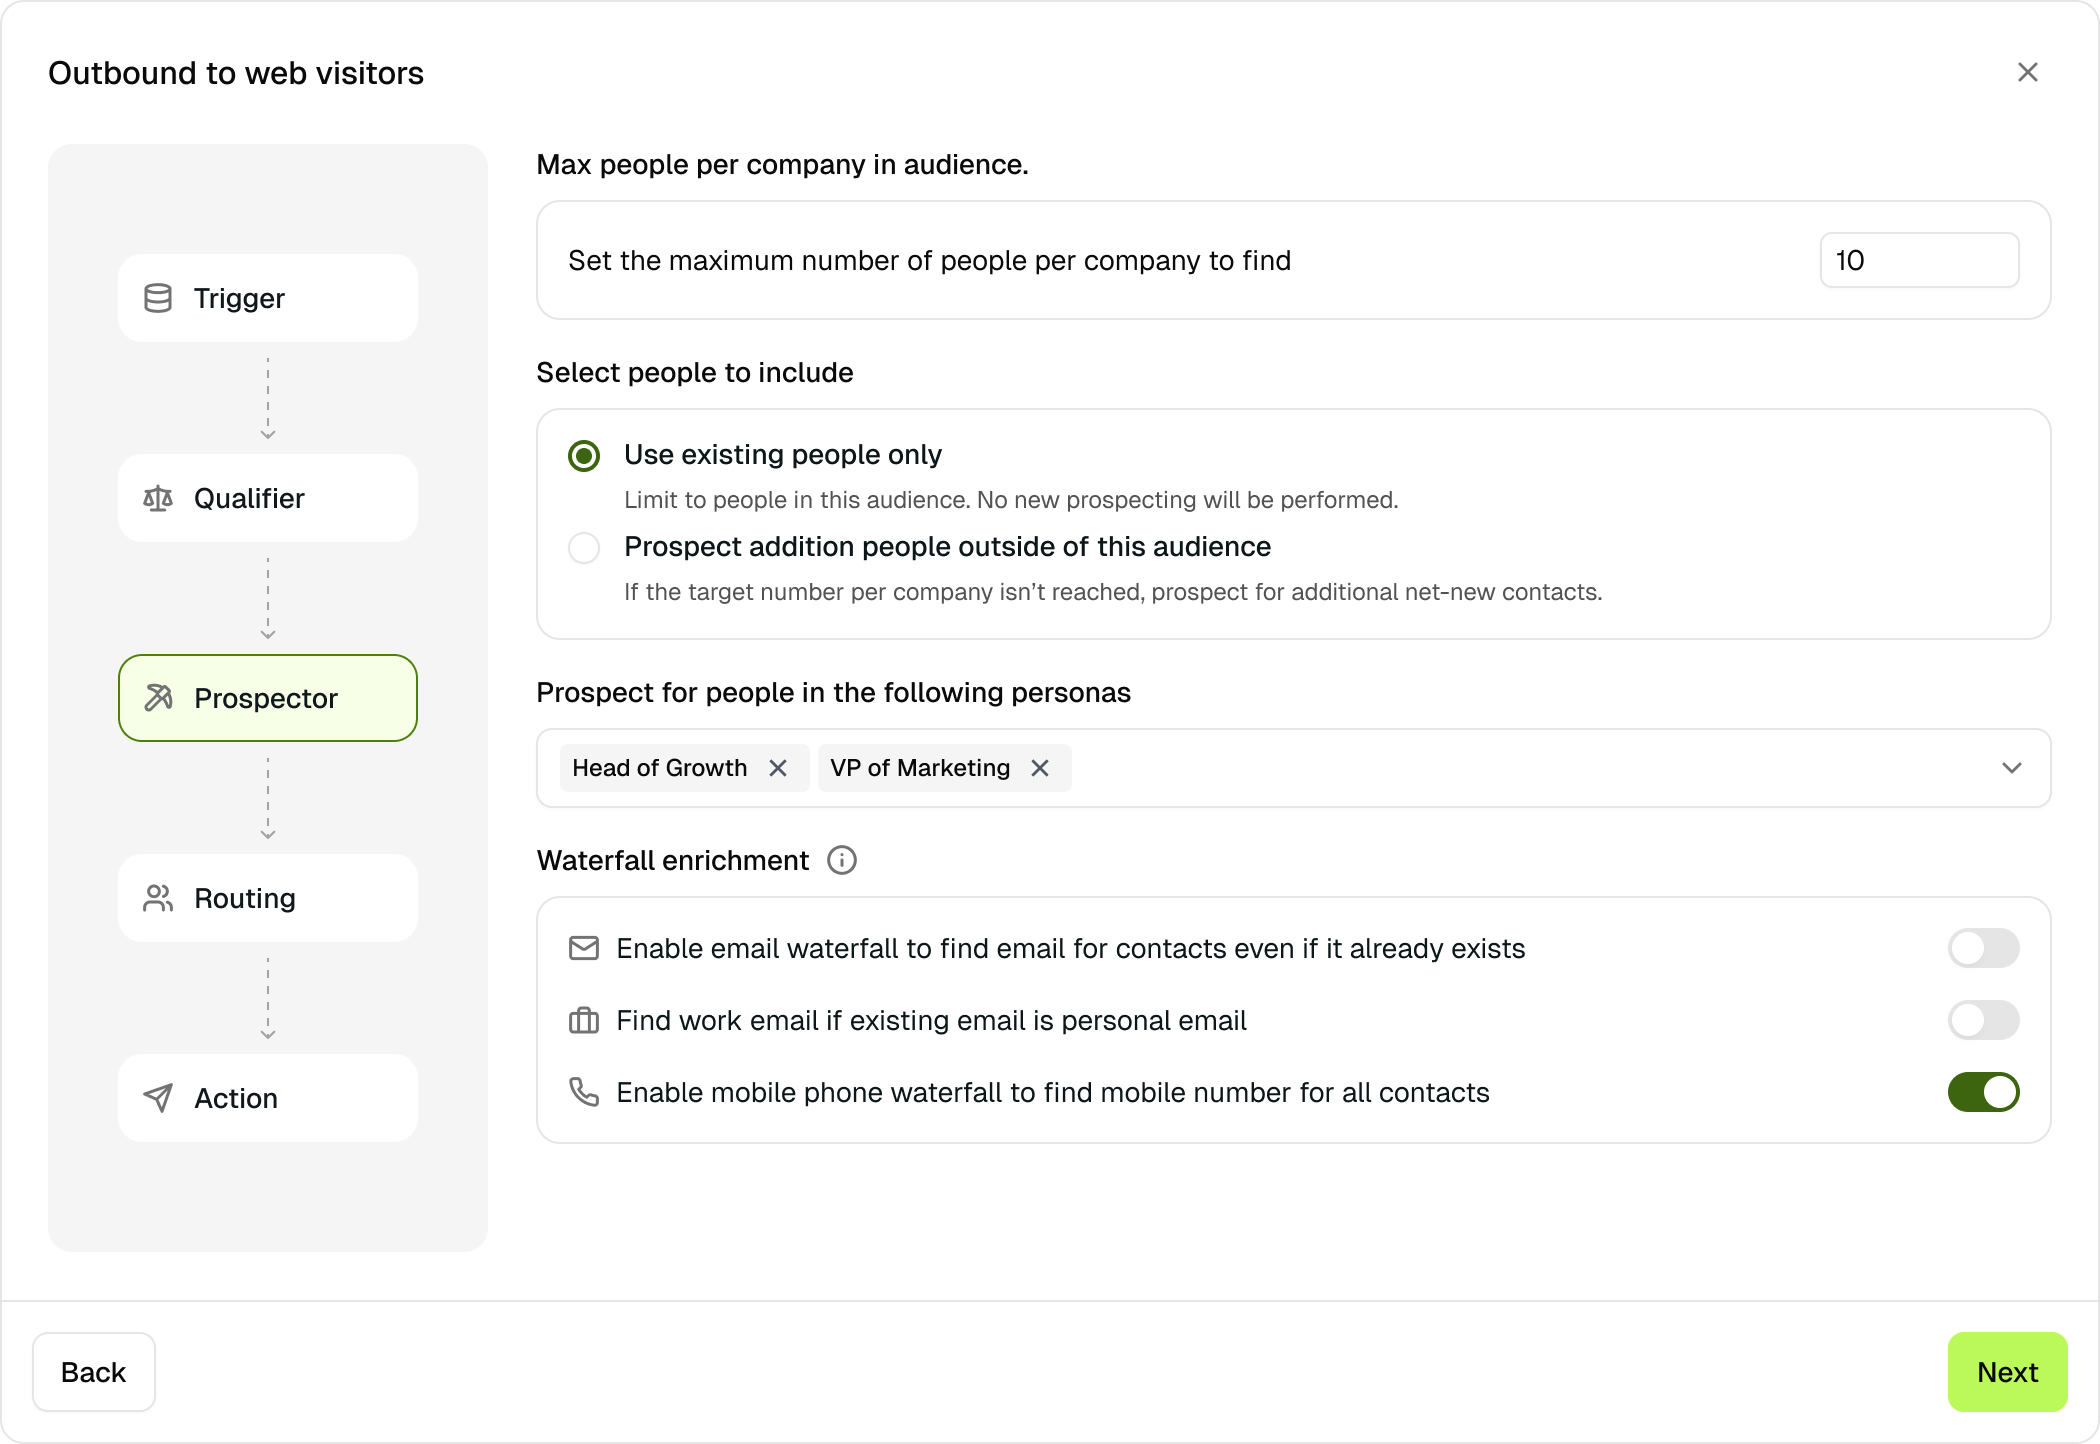Click the Trigger database icon
The width and height of the screenshot is (2100, 1444).
158,298
